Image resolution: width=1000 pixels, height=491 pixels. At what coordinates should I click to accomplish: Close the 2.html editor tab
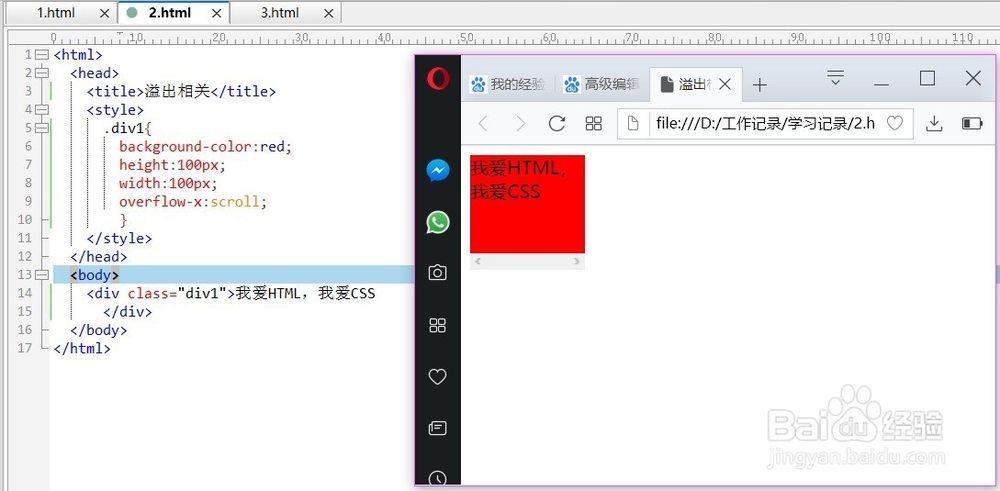coord(217,13)
